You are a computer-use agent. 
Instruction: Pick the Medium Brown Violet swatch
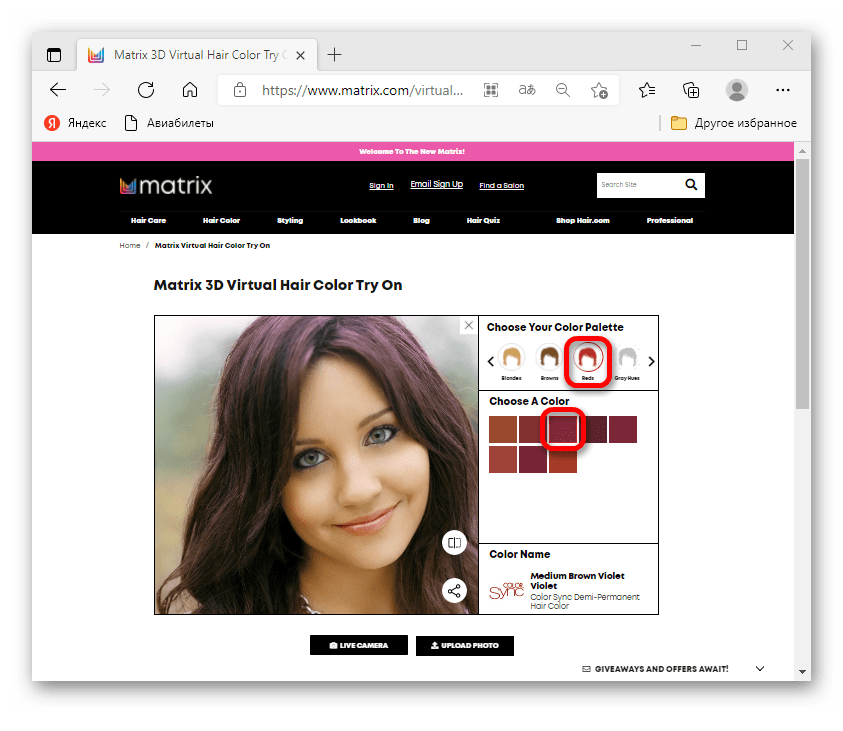point(563,429)
